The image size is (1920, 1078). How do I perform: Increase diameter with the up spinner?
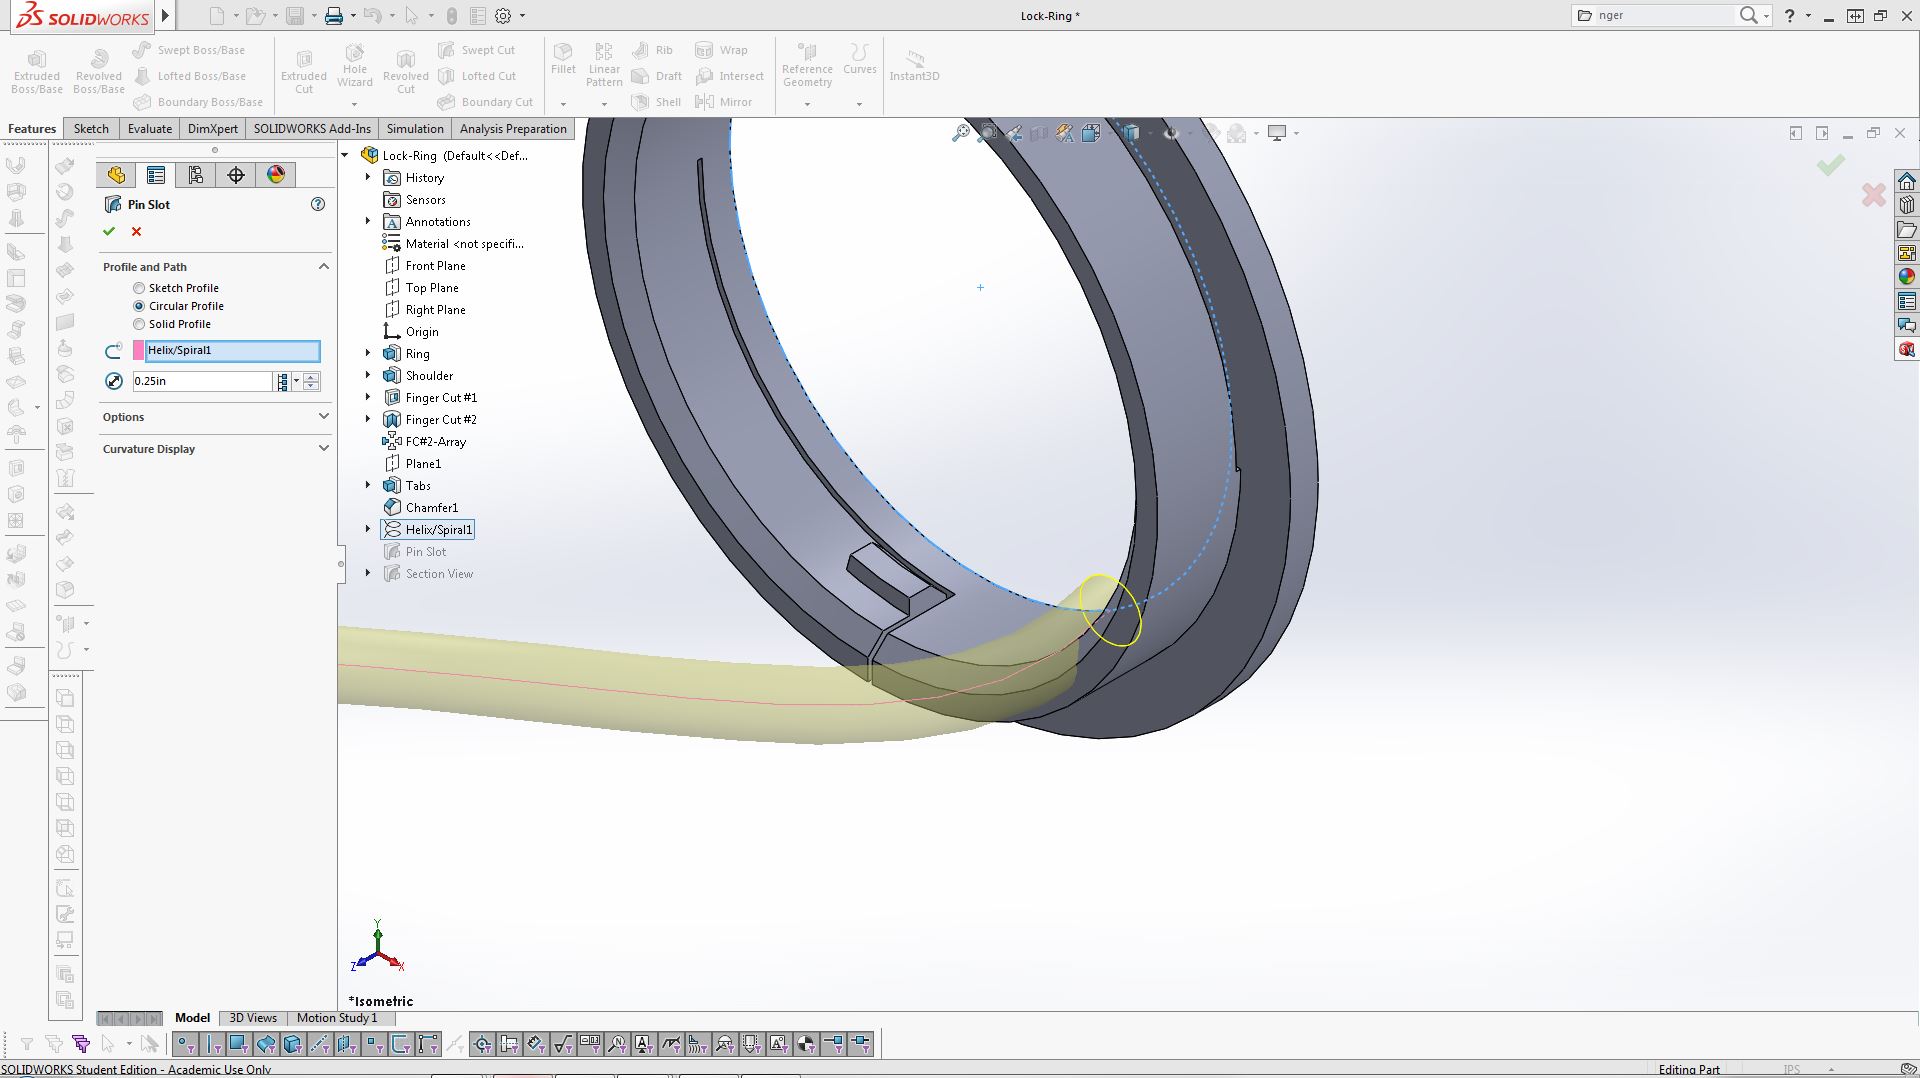click(312, 377)
